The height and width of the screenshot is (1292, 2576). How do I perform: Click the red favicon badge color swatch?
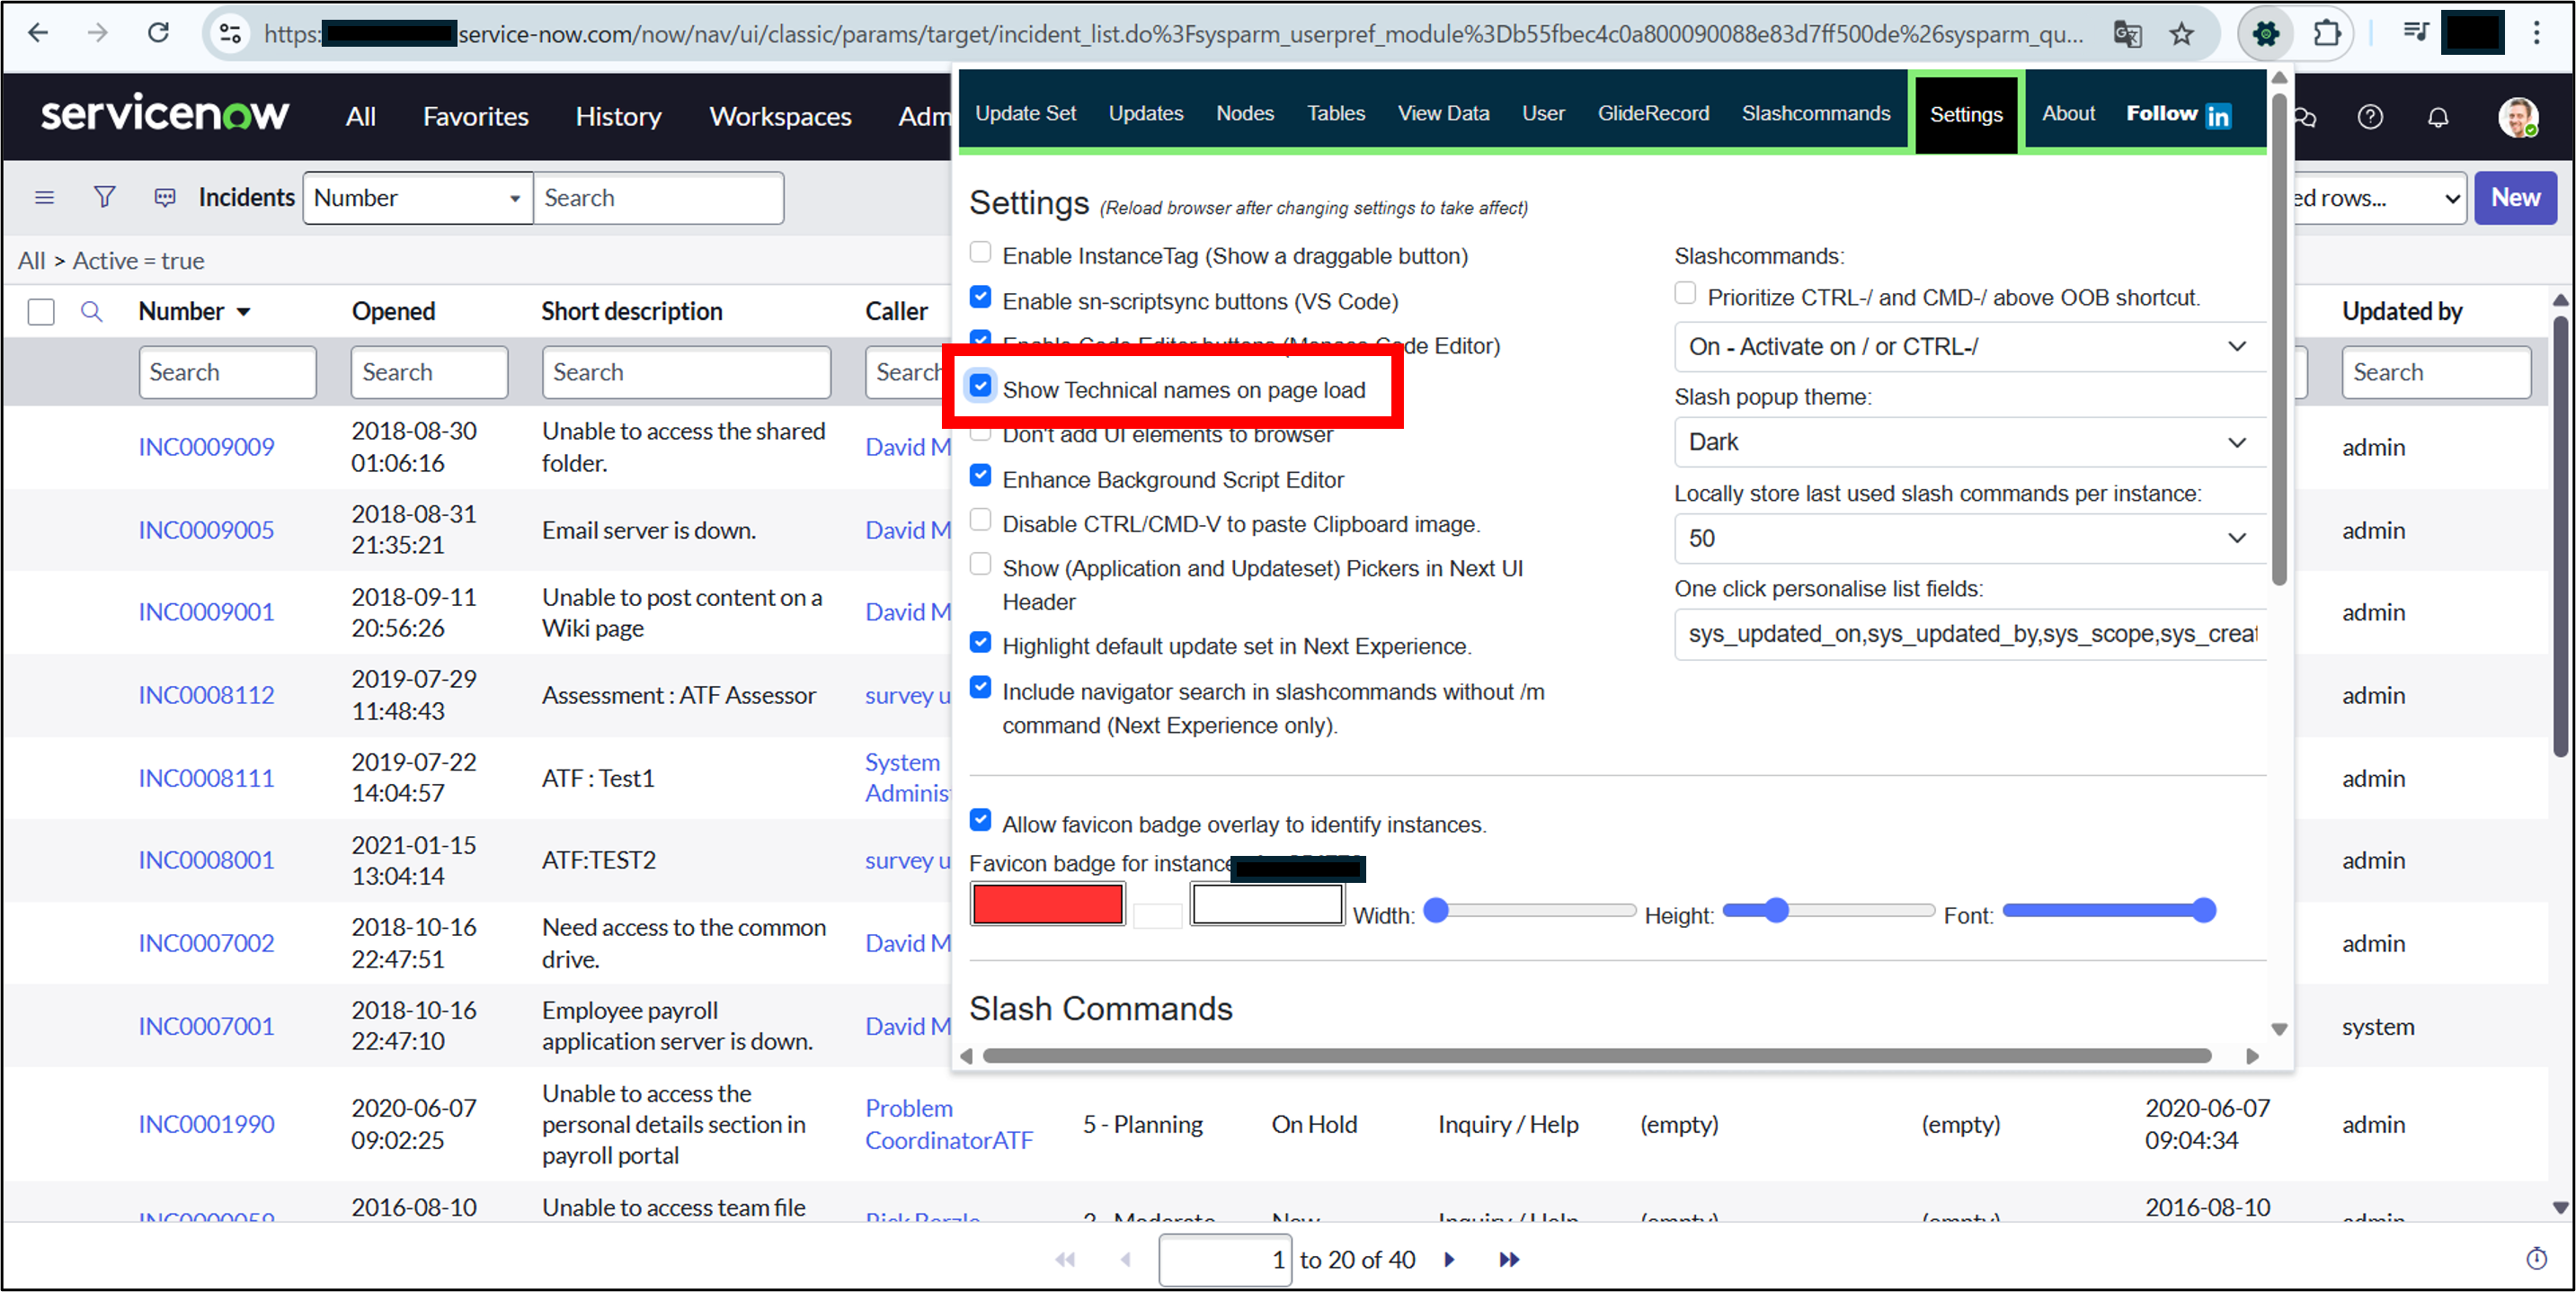(1047, 904)
